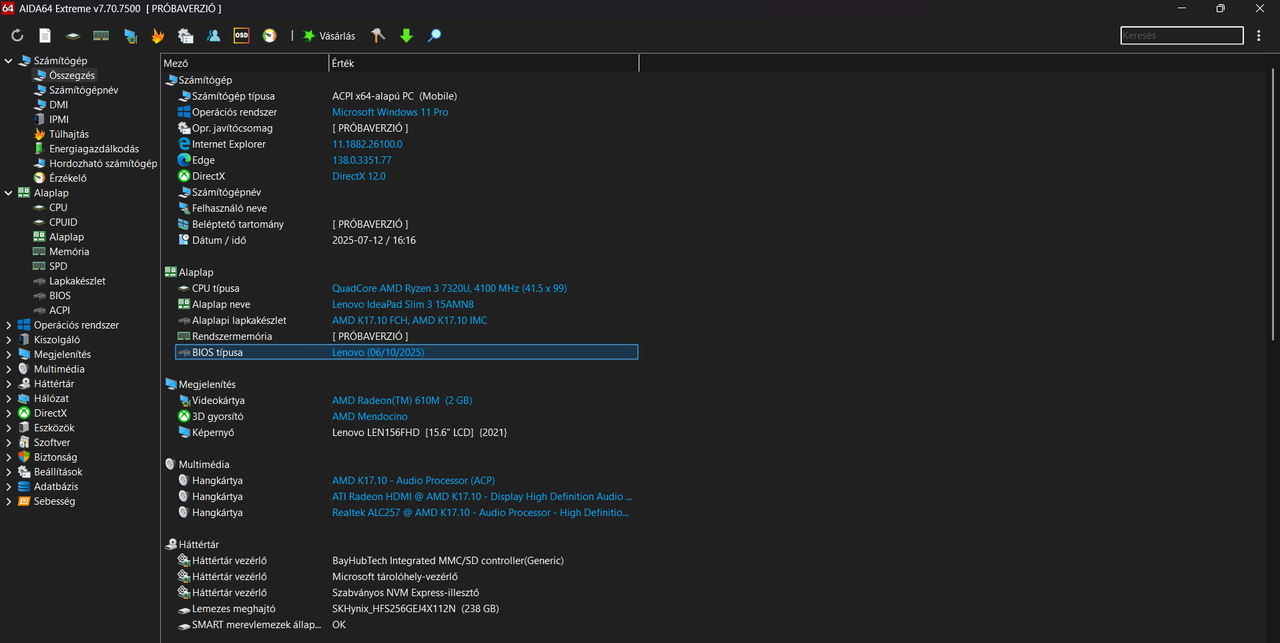Screen dimensions: 1280x643
Task: Click the RAM module toolbar icon
Action: [x=101, y=35]
